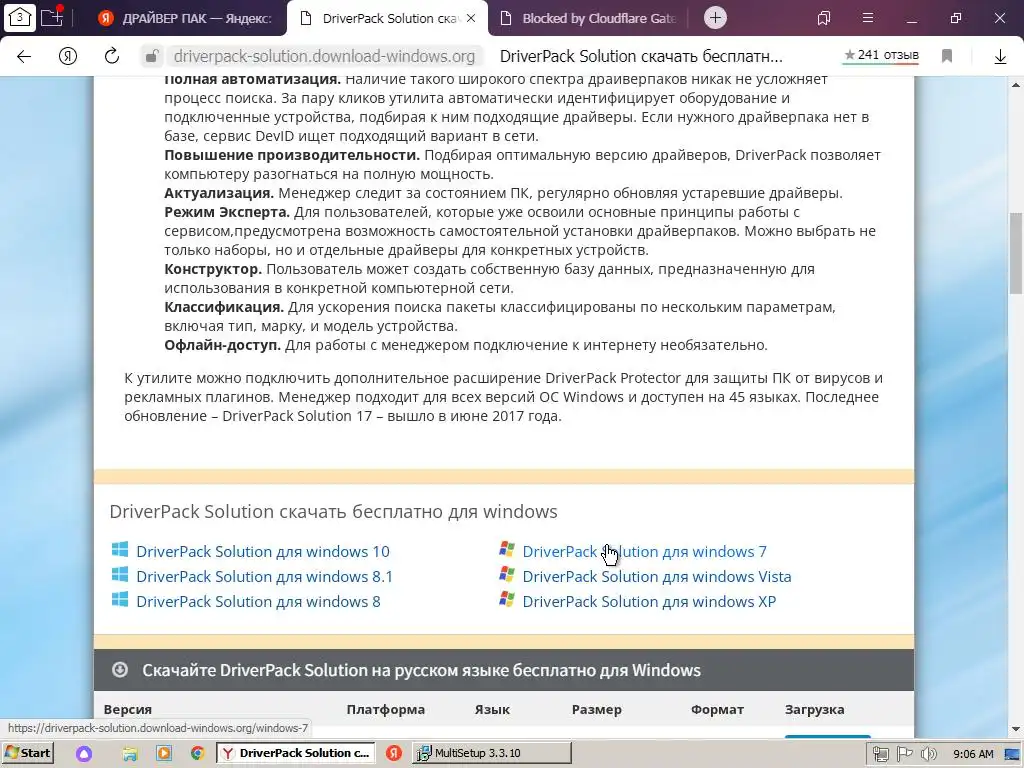This screenshot has height=768, width=1024.
Task: Reload the page
Action: tap(112, 56)
